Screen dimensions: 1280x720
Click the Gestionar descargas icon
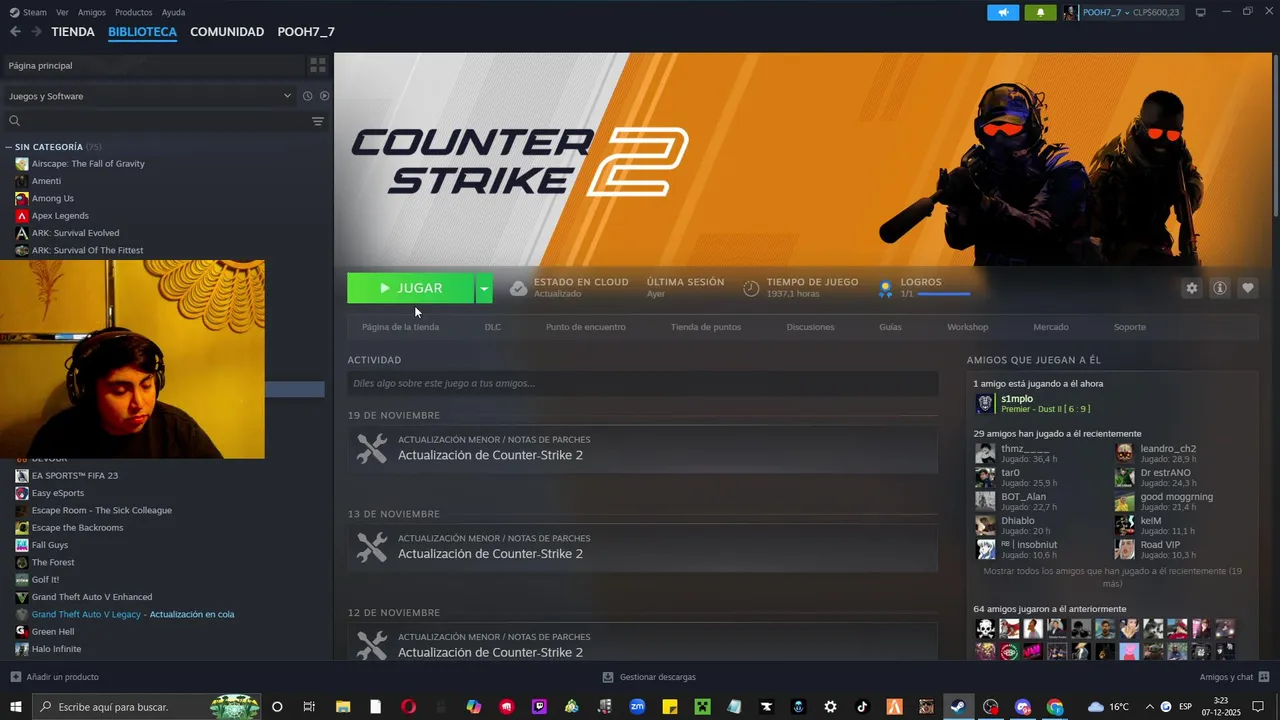click(608, 677)
